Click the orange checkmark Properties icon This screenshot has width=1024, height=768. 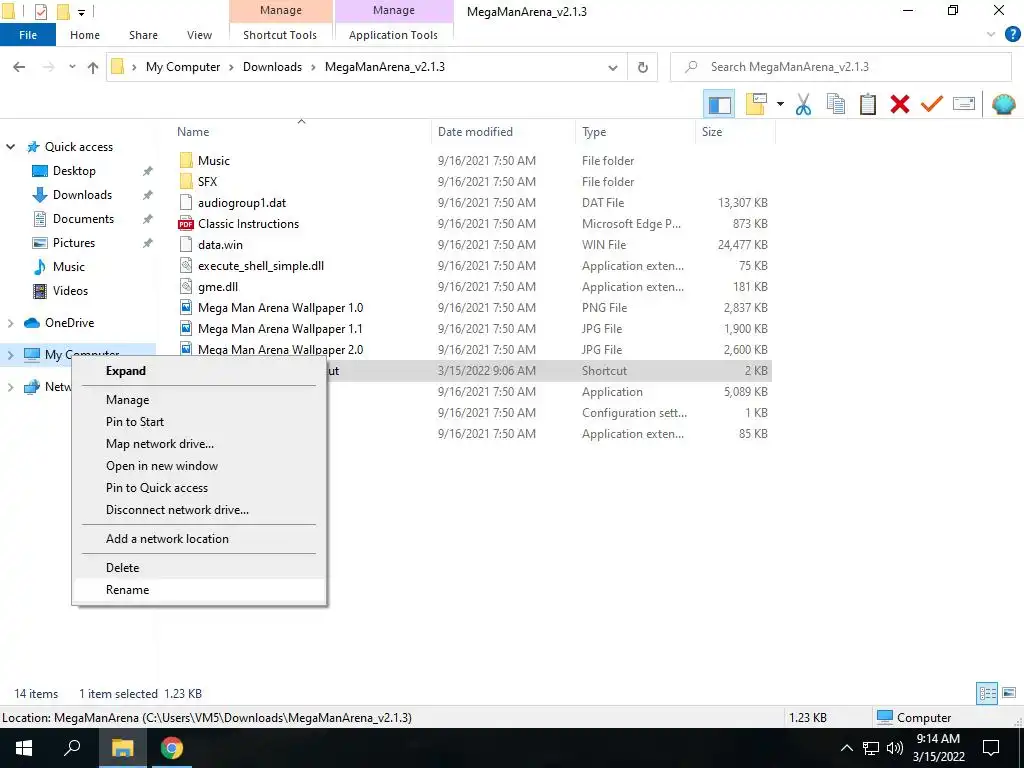(x=932, y=104)
